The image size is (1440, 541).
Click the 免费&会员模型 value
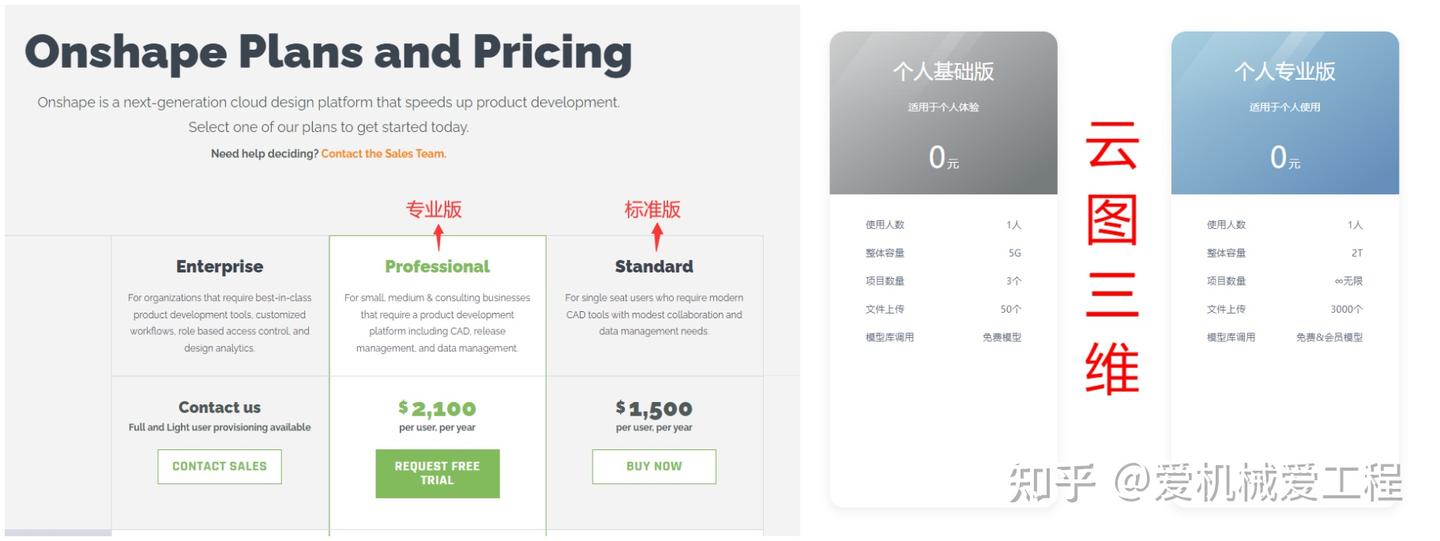coord(1329,338)
